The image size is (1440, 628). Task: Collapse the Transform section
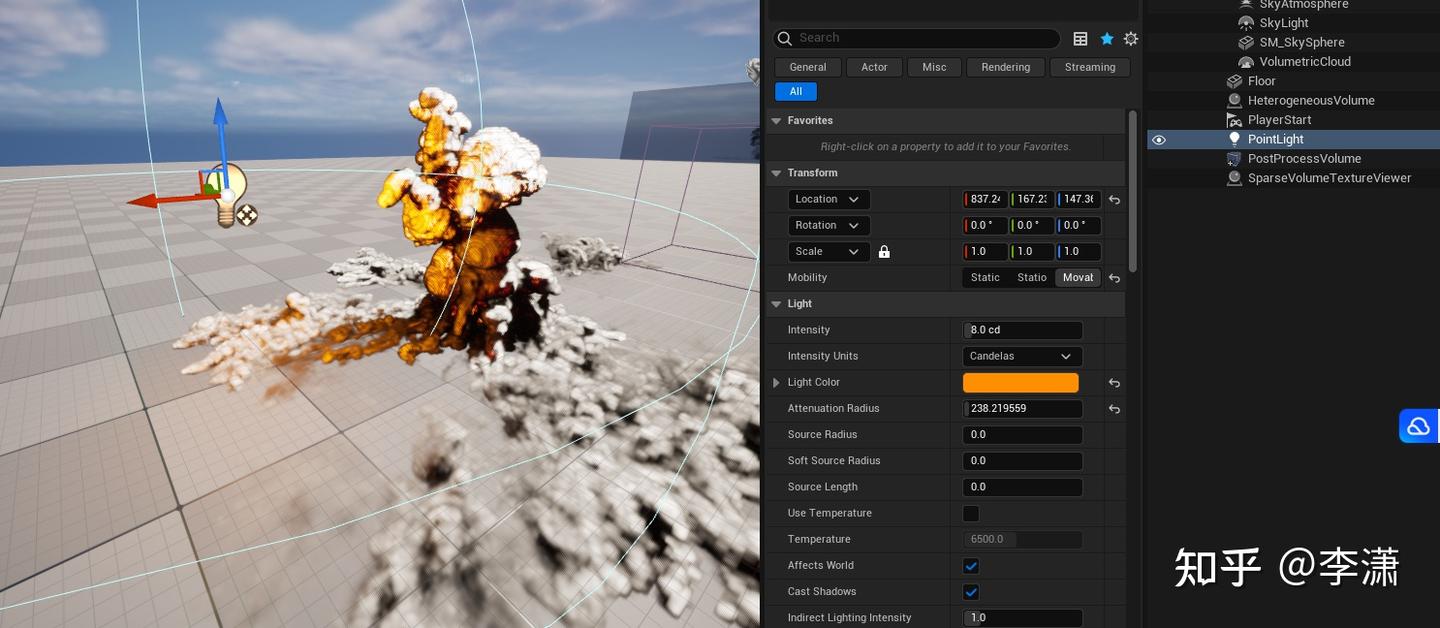(776, 173)
